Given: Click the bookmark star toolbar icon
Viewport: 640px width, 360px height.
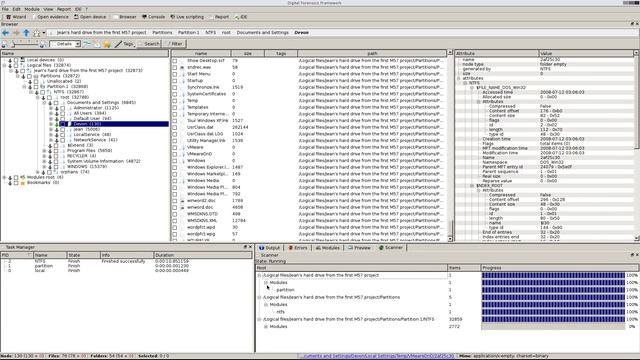Looking at the screenshot, I should (x=107, y=44).
